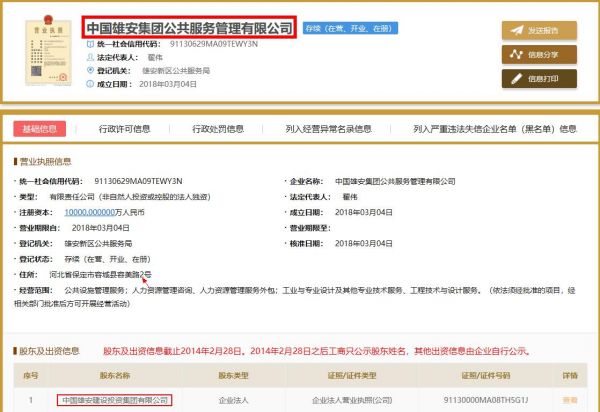600x412 pixels.
Task: Click the info icon beside 成立日期
Action: 90,84
